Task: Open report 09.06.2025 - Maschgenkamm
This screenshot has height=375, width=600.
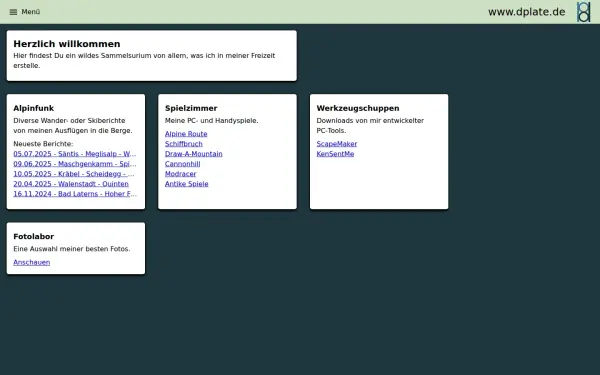Action: [x=75, y=164]
